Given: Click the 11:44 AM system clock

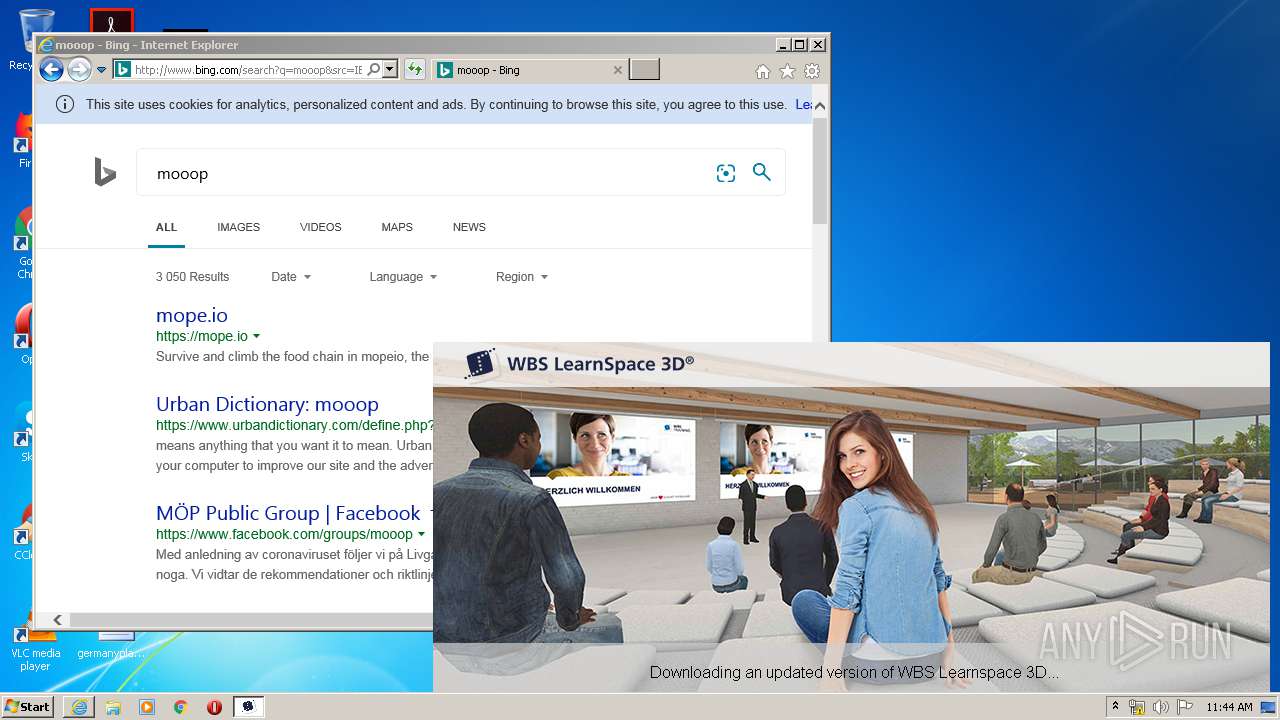Looking at the screenshot, I should (1229, 707).
